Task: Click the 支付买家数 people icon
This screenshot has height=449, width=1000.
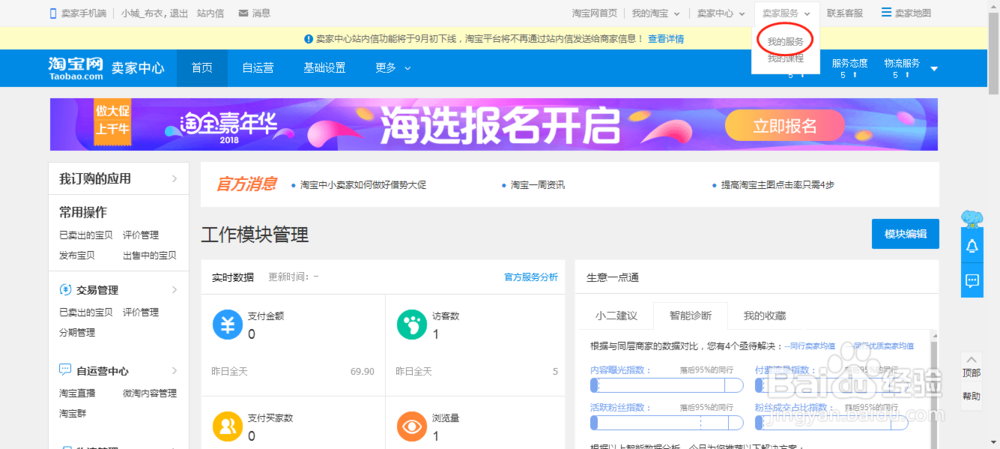Action: 228,427
